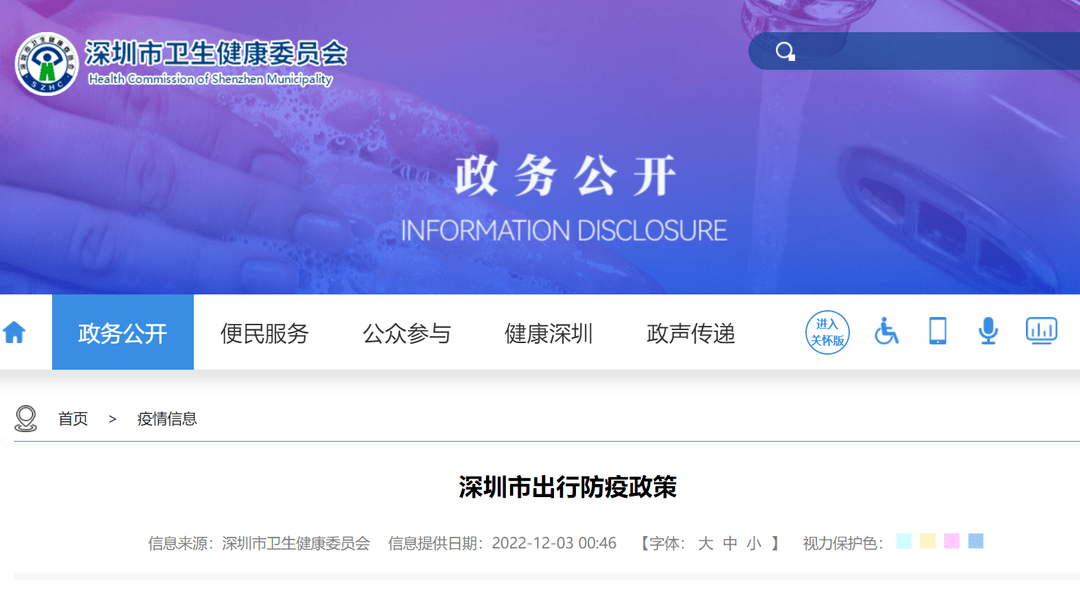Open the data chart monitor icon
The image size is (1080, 595).
coord(1041,331)
